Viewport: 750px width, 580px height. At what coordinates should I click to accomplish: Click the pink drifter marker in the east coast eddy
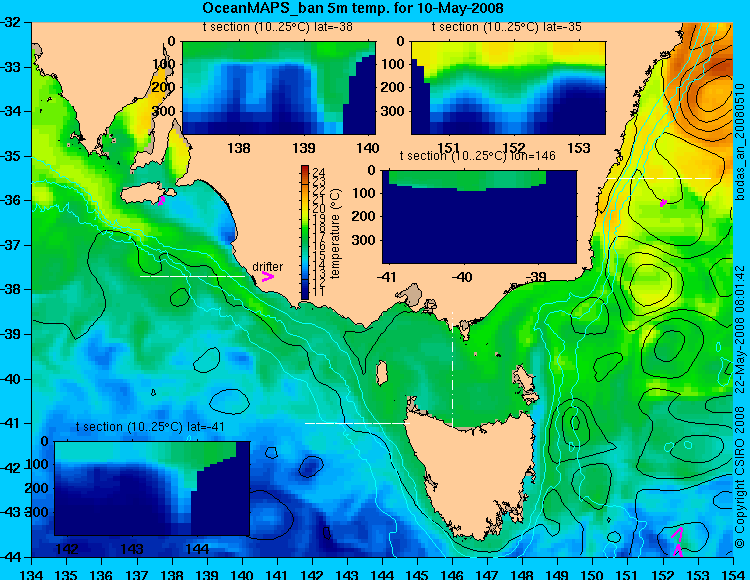tap(663, 203)
